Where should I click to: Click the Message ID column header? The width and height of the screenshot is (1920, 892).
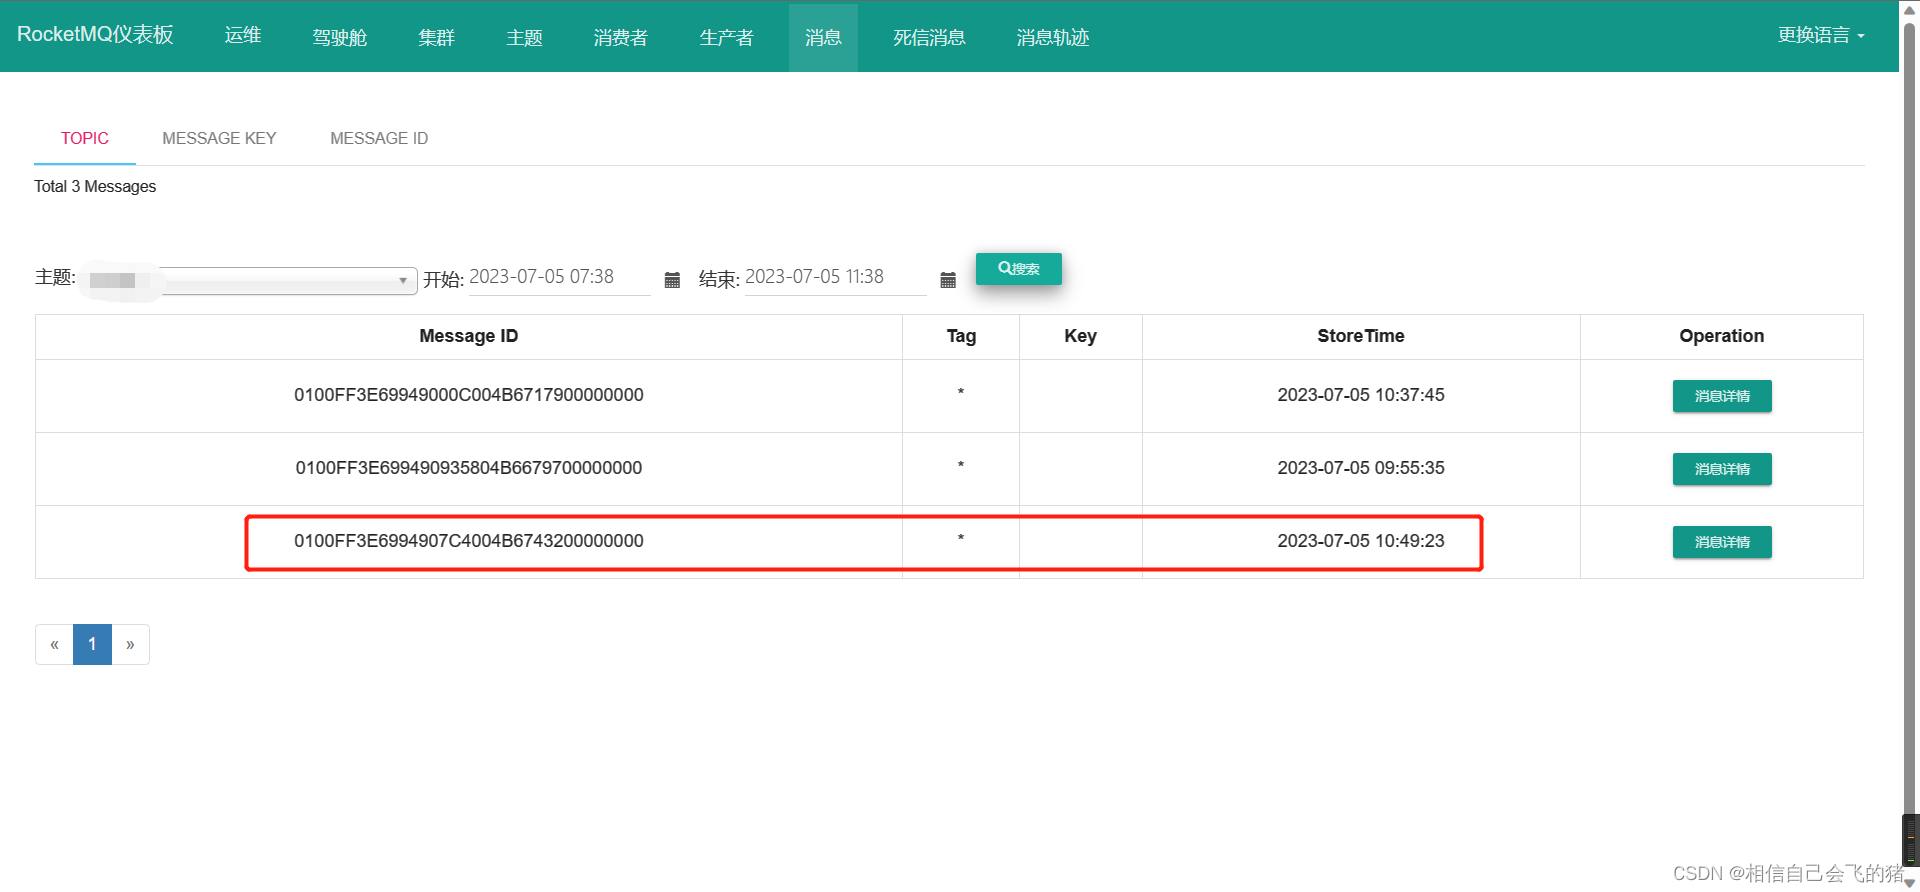469,336
